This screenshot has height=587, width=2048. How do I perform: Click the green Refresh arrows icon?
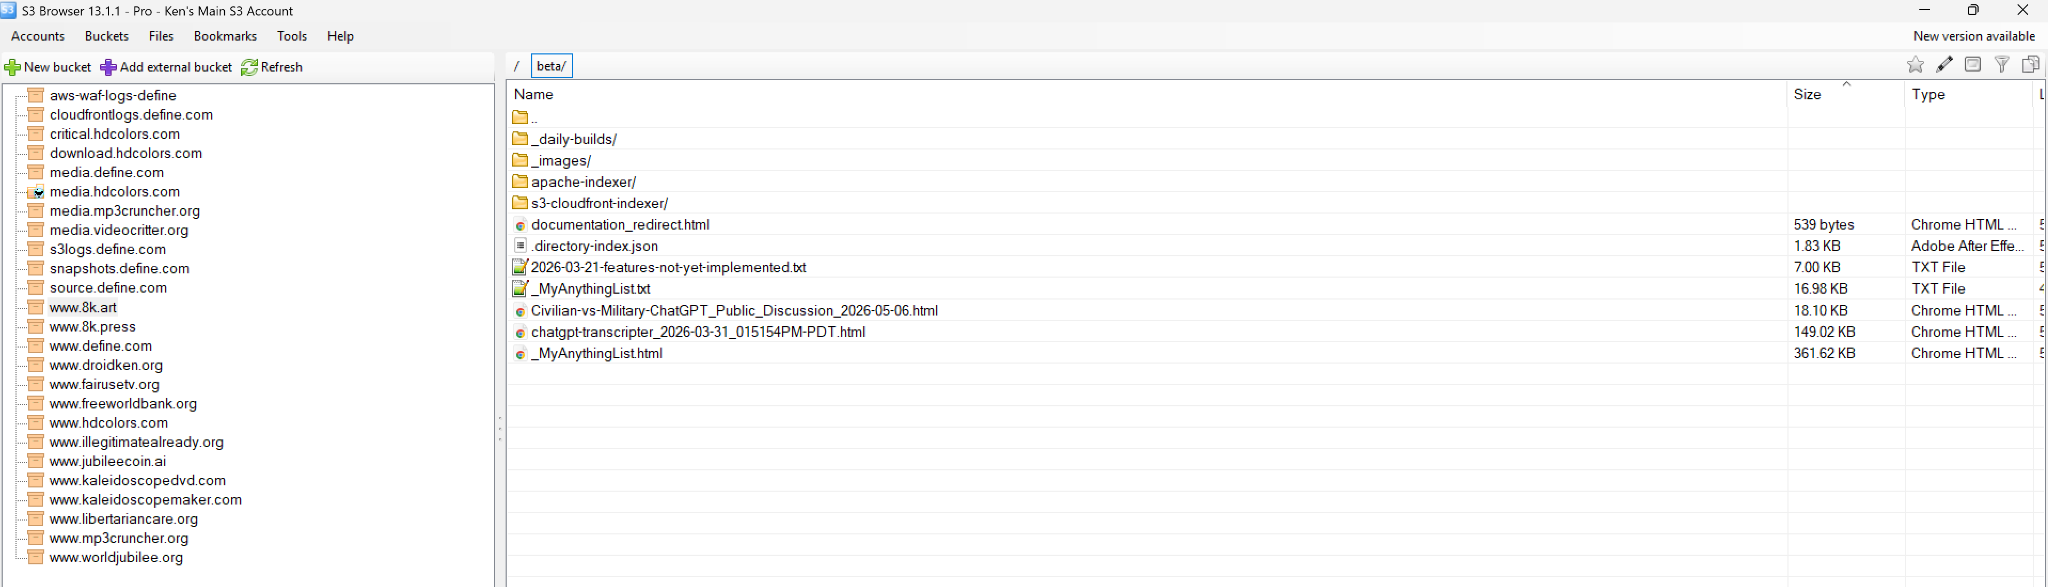pyautogui.click(x=249, y=68)
